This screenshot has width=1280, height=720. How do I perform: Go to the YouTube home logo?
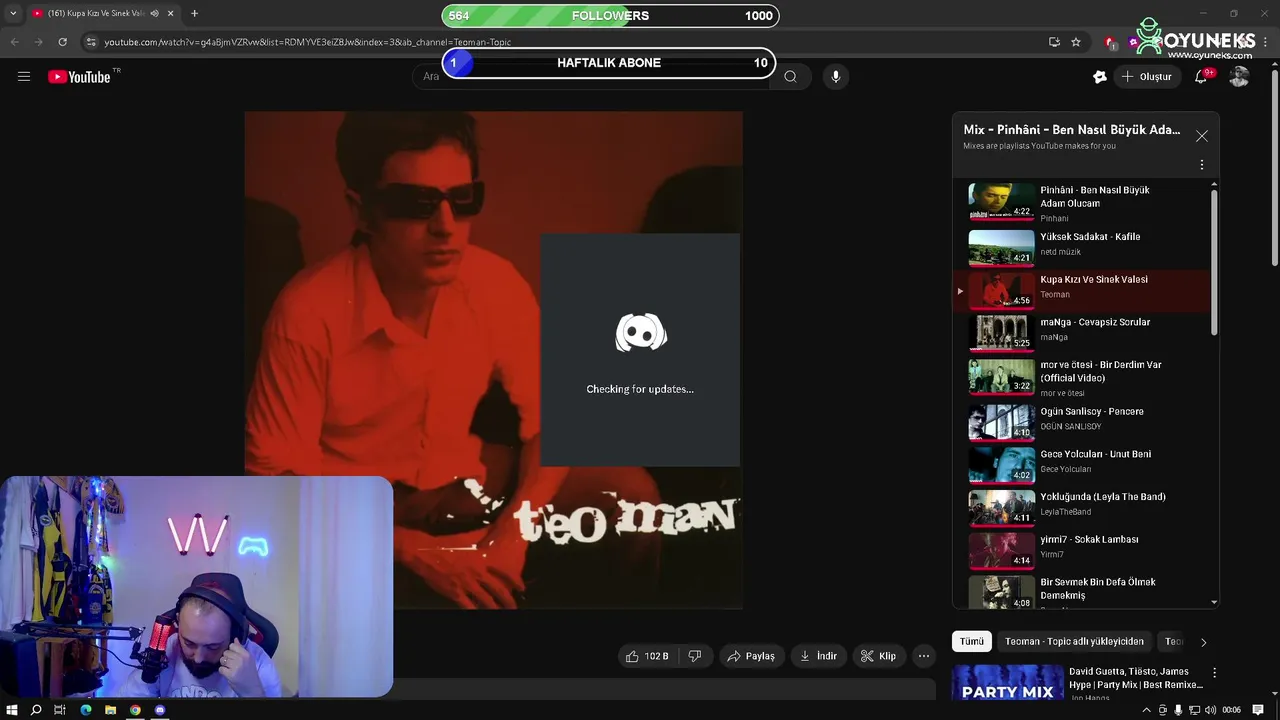pyautogui.click(x=79, y=77)
